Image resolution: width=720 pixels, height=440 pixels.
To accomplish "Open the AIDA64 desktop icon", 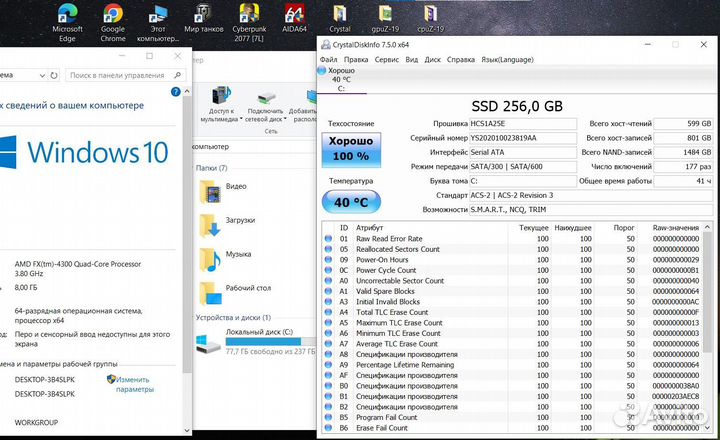I will pyautogui.click(x=294, y=18).
